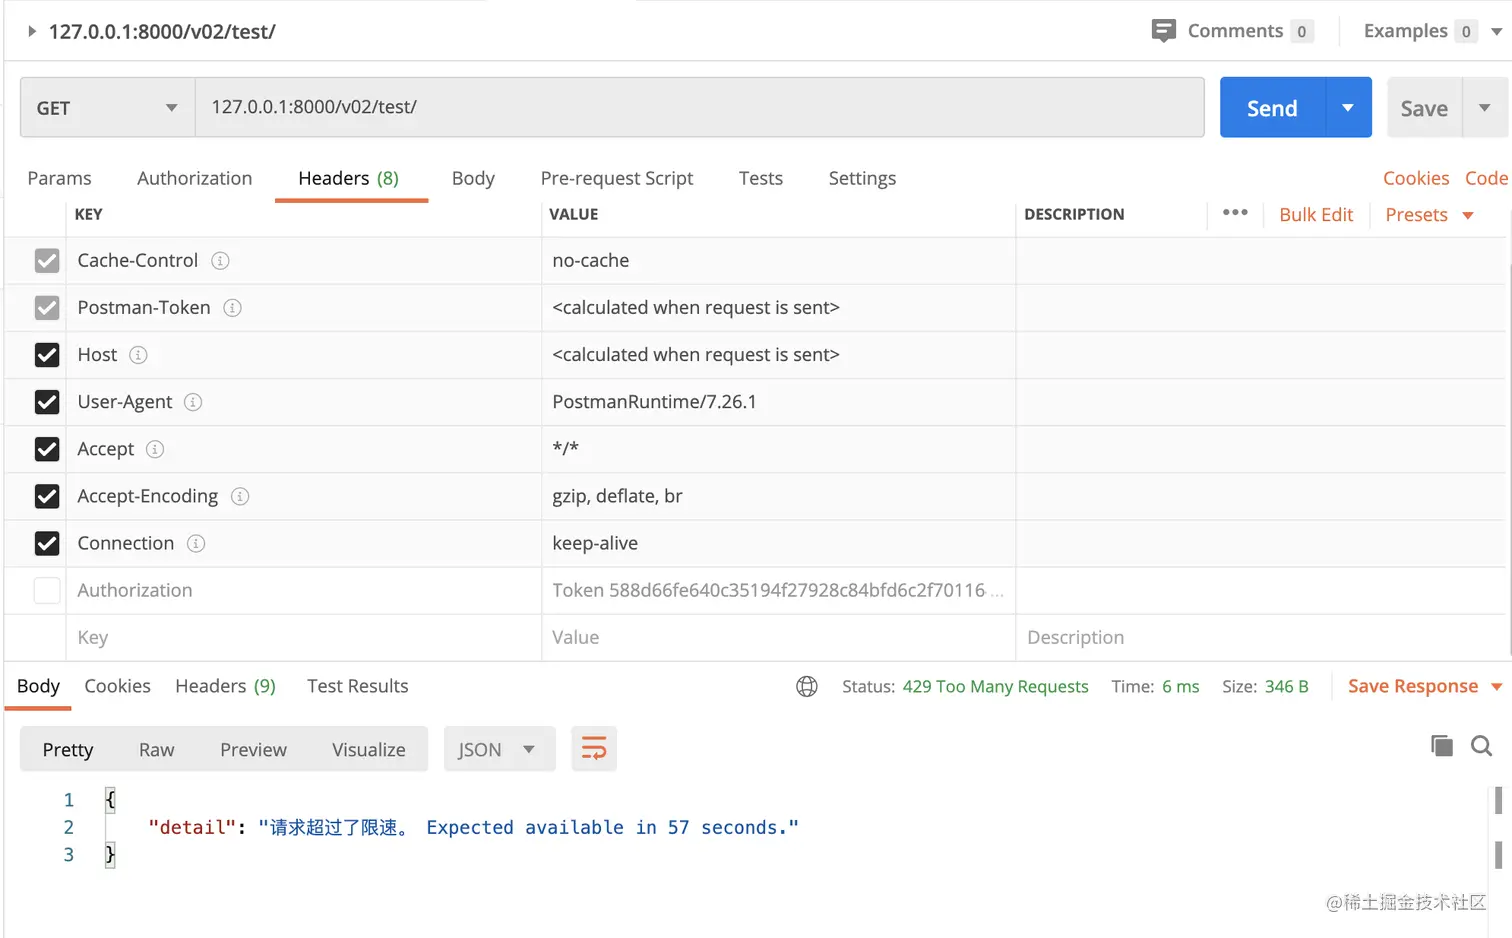Uncheck the Cache-Control header
The width and height of the screenshot is (1512, 938).
(47, 261)
